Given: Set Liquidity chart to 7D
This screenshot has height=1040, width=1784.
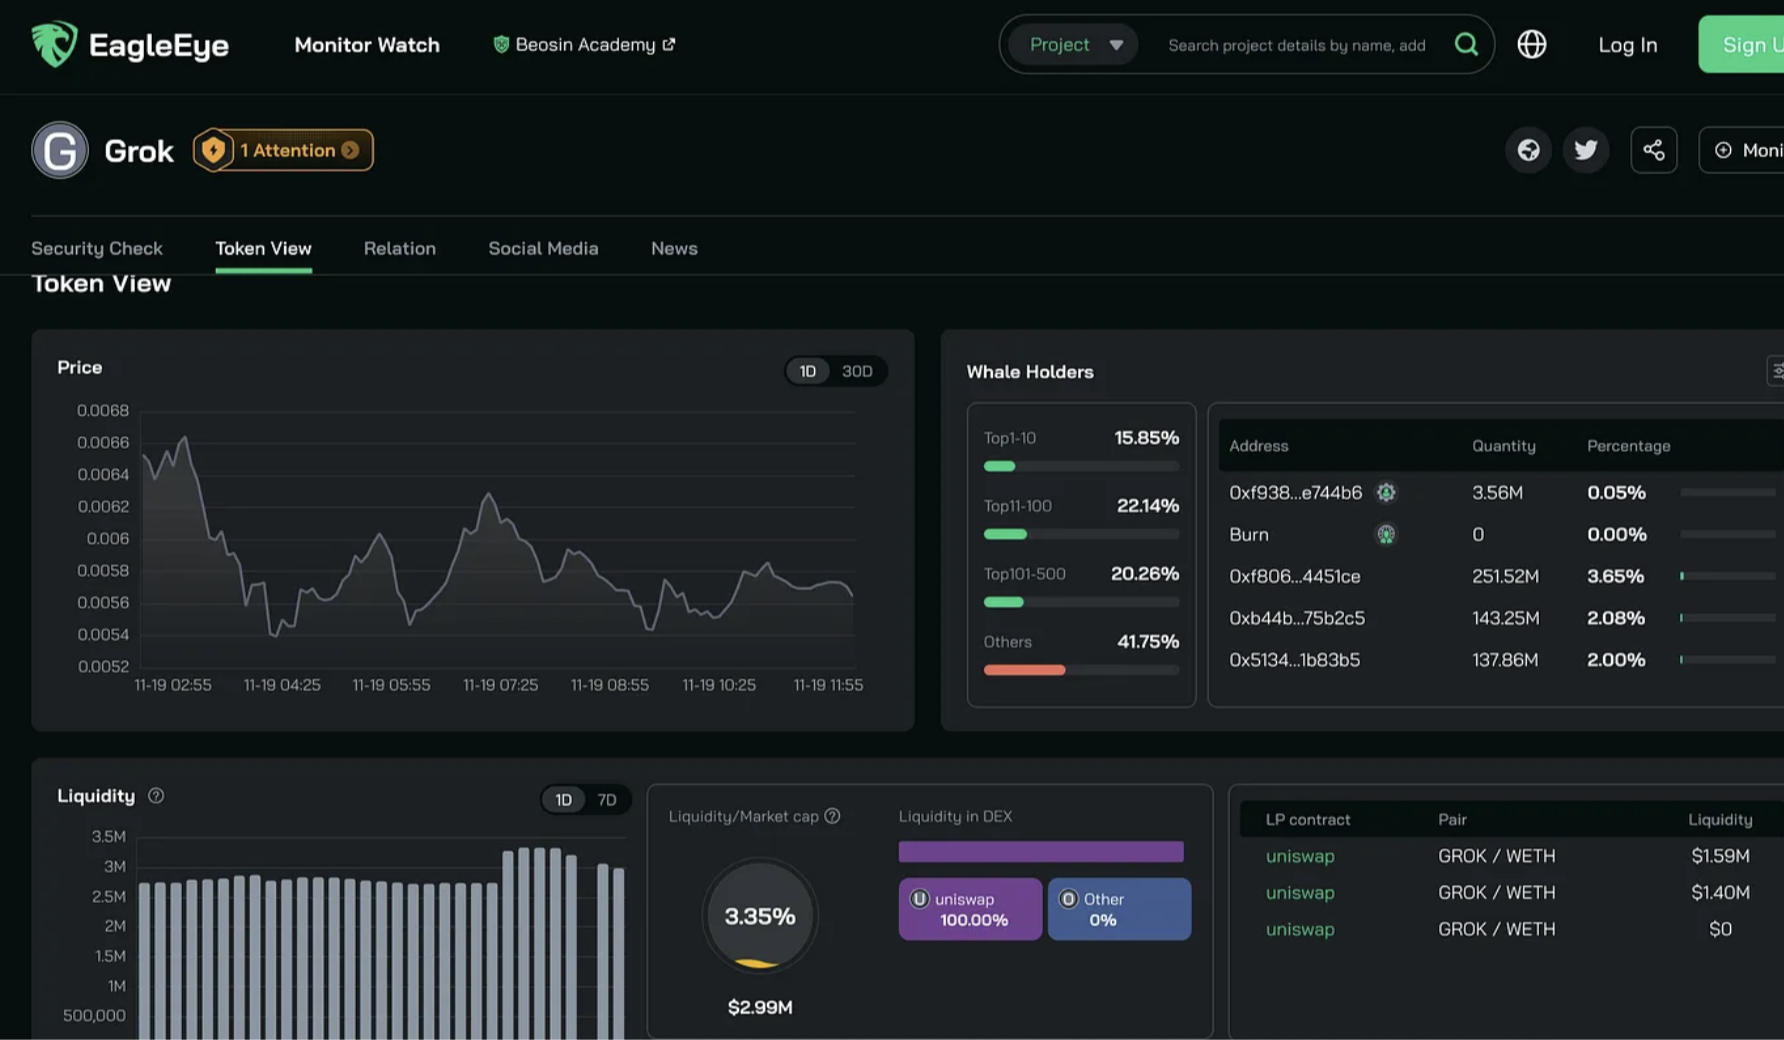Looking at the screenshot, I should pyautogui.click(x=607, y=799).
